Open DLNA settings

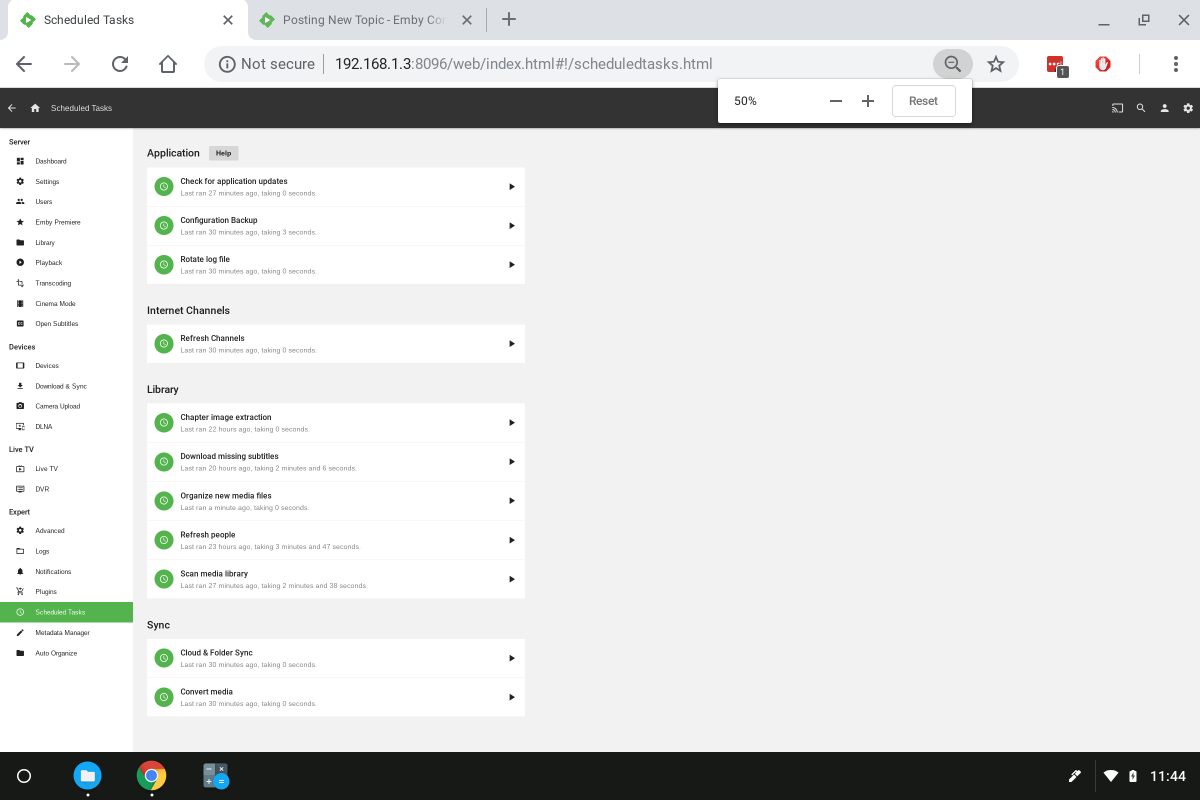click(x=66, y=426)
